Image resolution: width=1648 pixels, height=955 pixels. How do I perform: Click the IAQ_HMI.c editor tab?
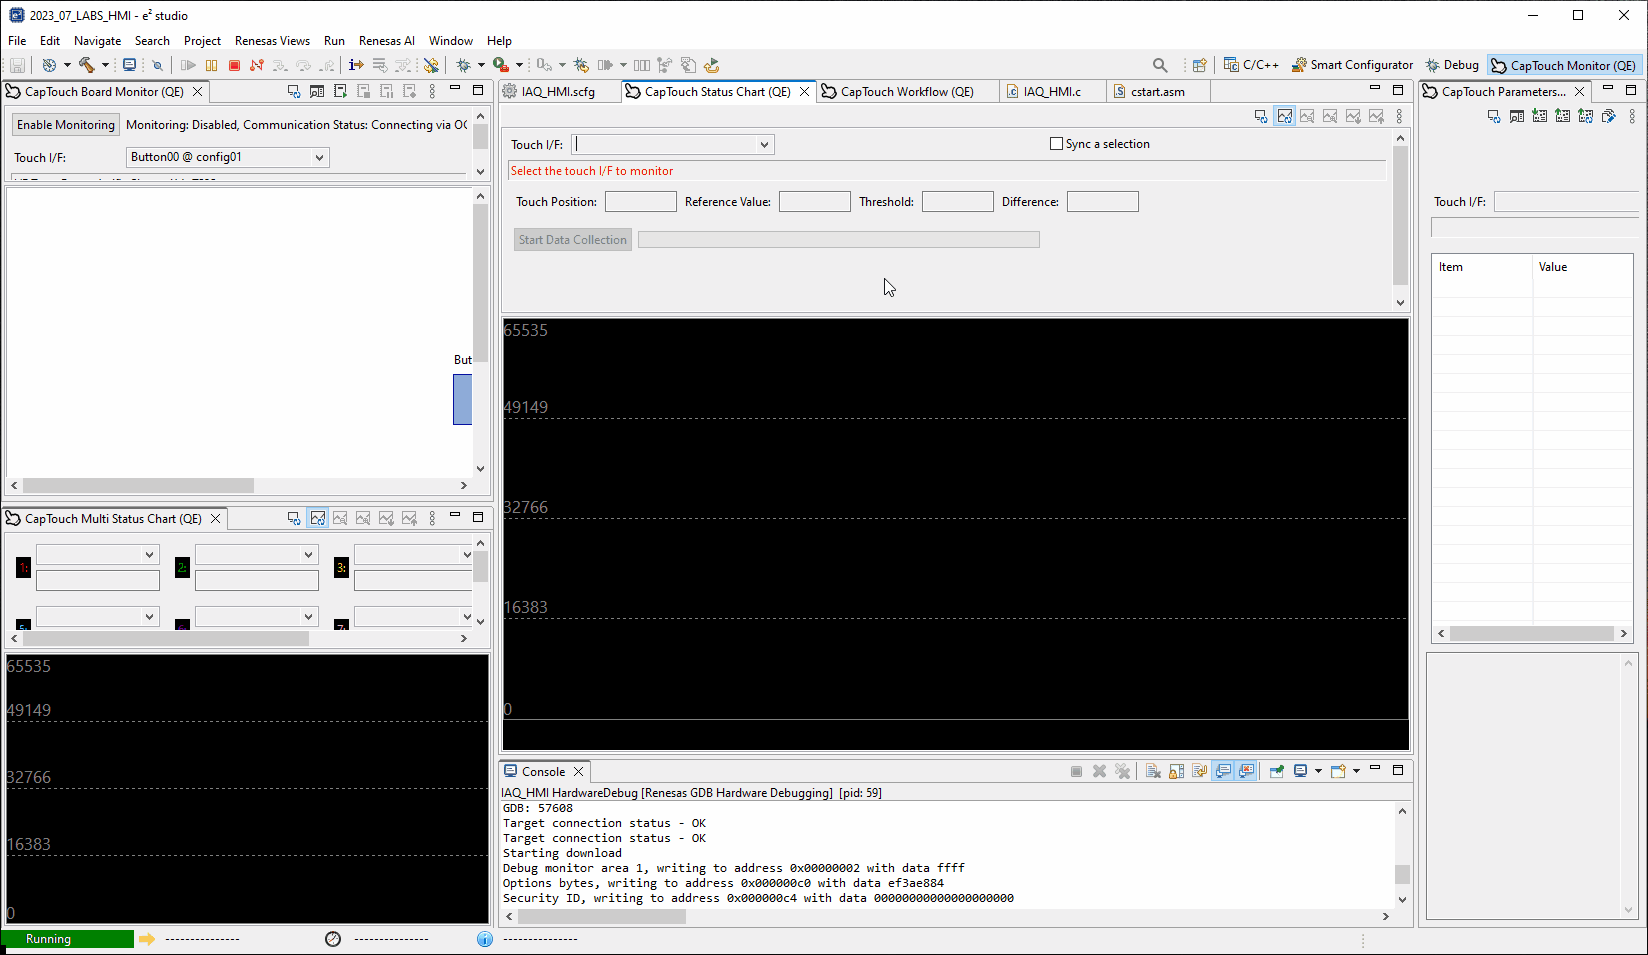[x=1051, y=92]
